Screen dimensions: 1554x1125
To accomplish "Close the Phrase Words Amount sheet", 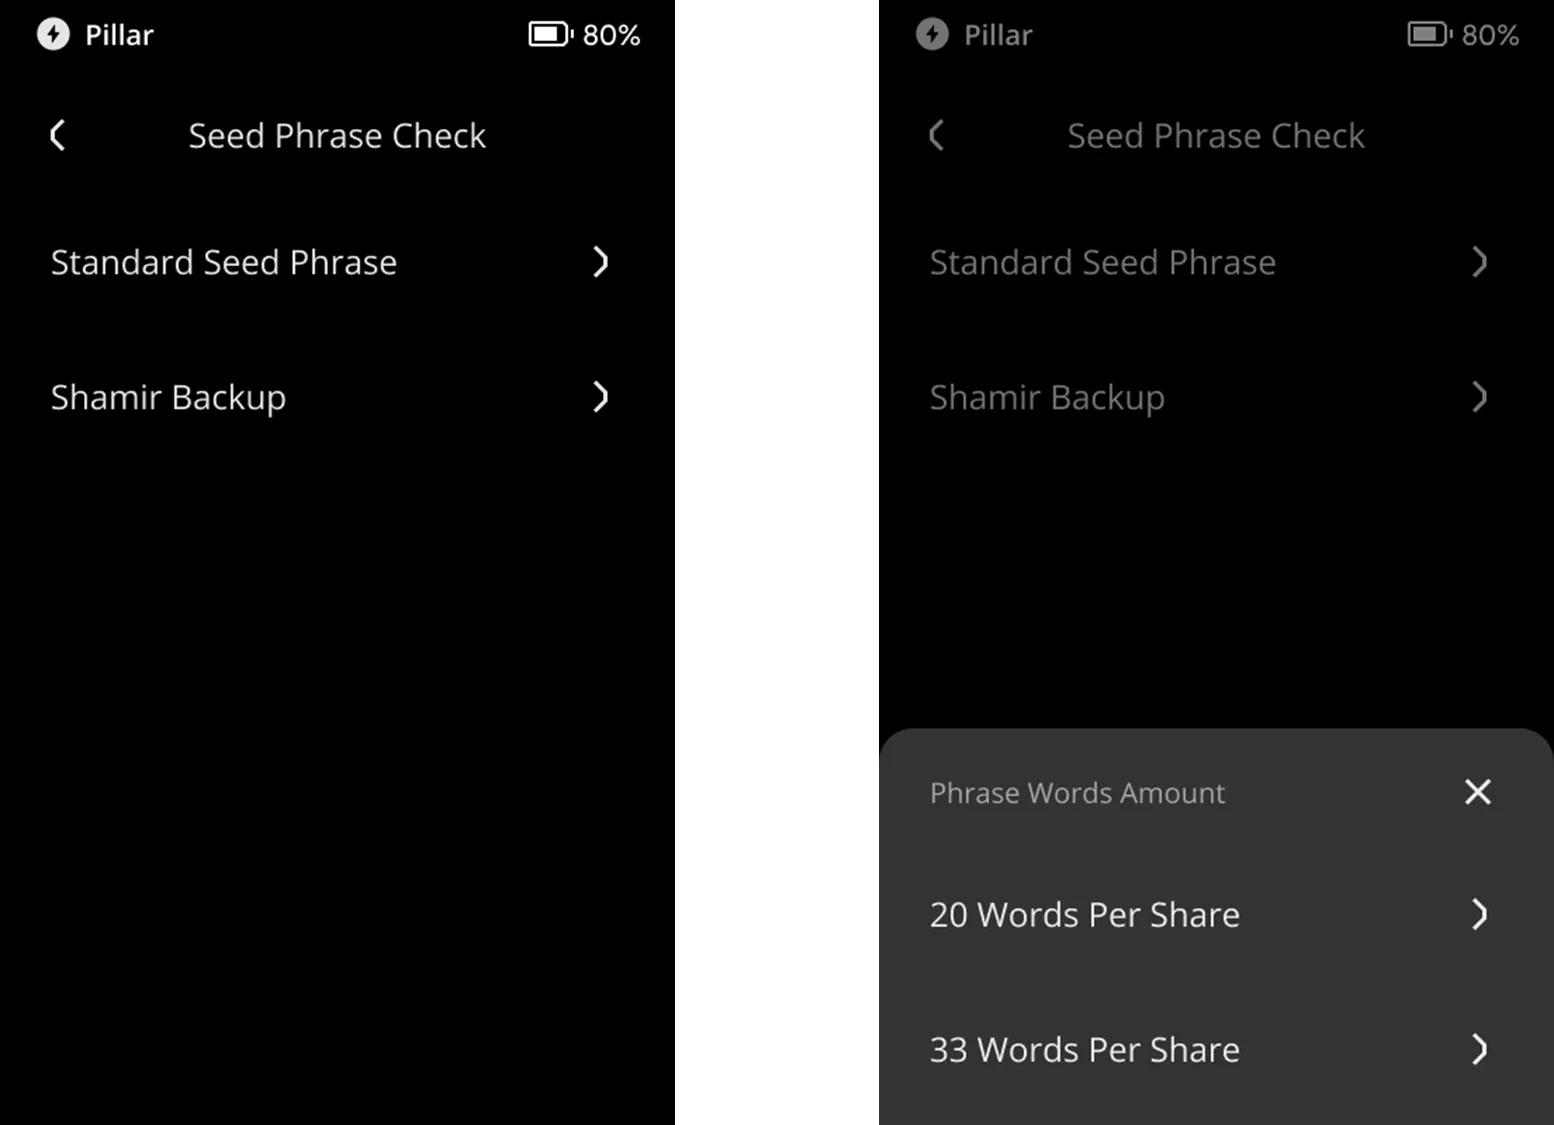I will click(1477, 792).
